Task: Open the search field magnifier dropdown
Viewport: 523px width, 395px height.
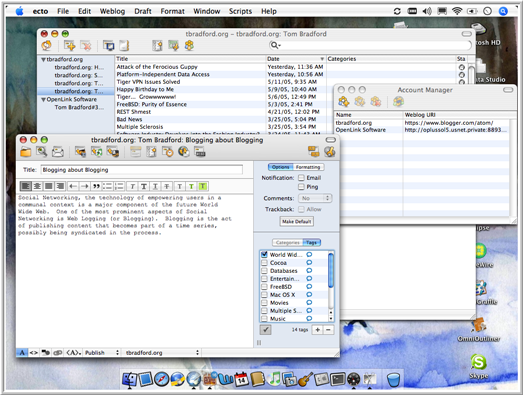Action: tap(275, 45)
